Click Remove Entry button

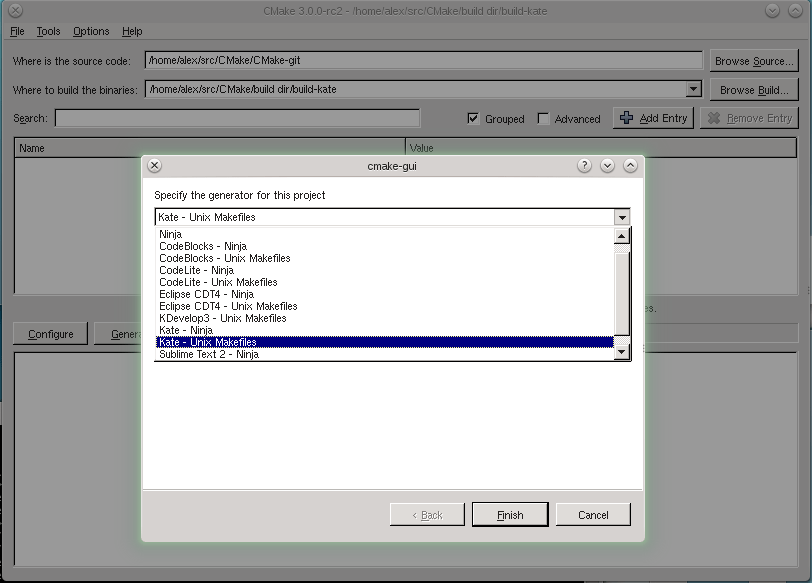tap(749, 118)
